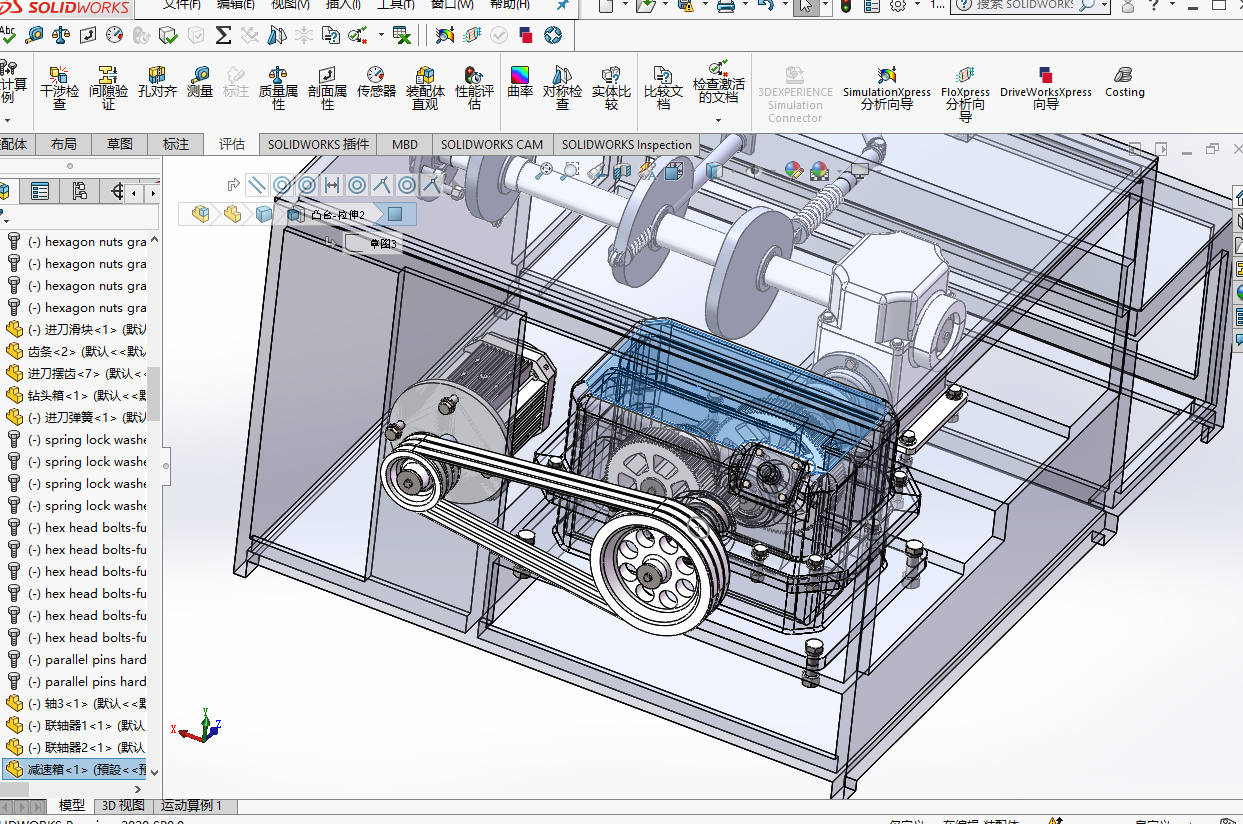This screenshot has width=1243, height=824.
Task: Open the Costing tool
Action: 1124,82
